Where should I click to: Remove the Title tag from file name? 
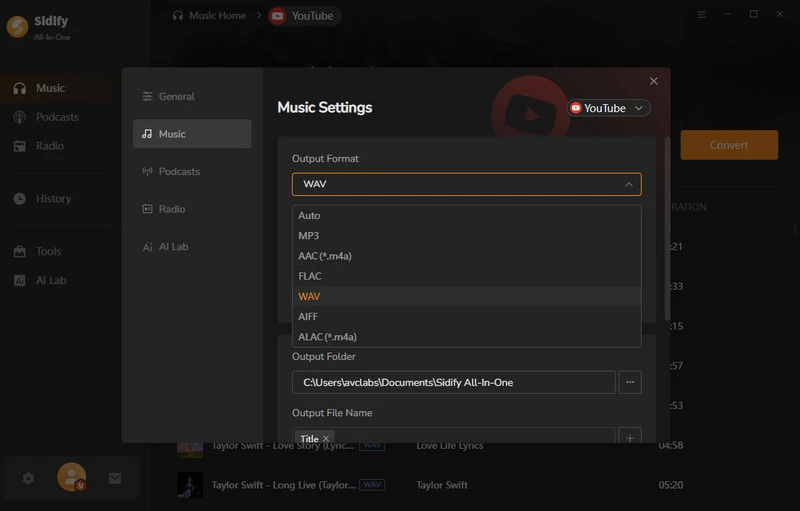click(x=326, y=439)
